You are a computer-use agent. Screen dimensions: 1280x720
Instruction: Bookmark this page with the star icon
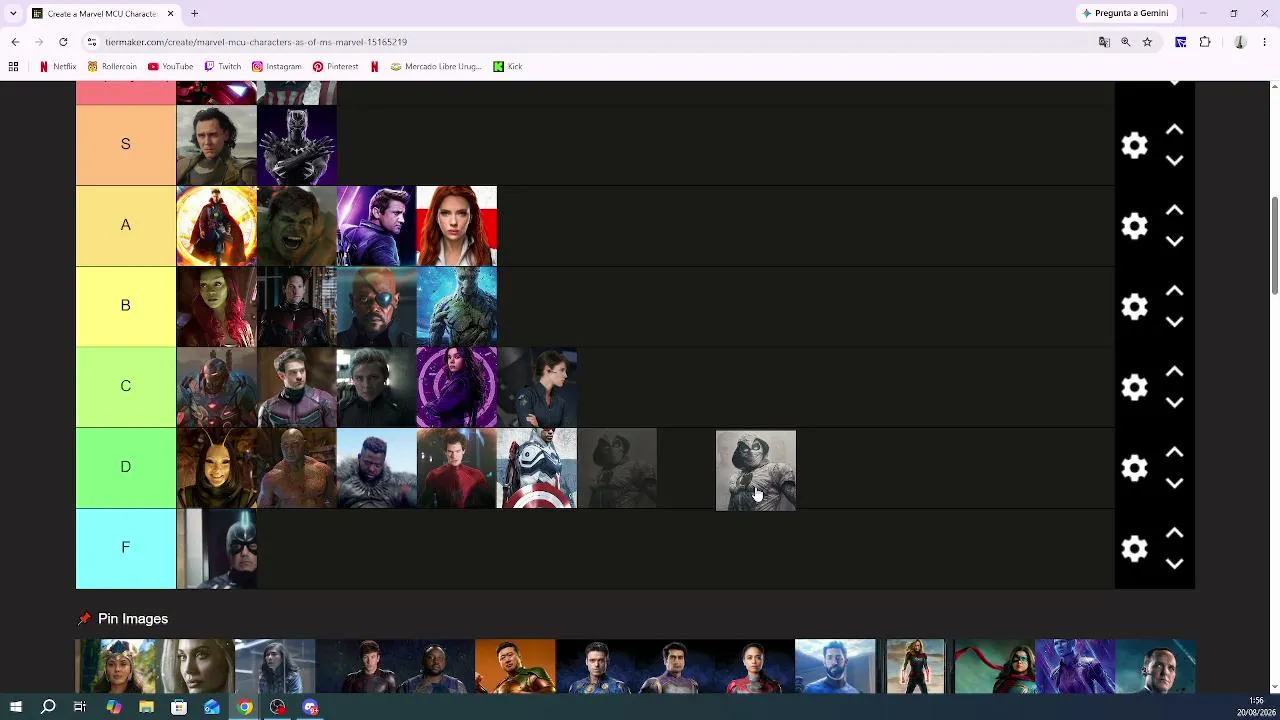(1147, 42)
